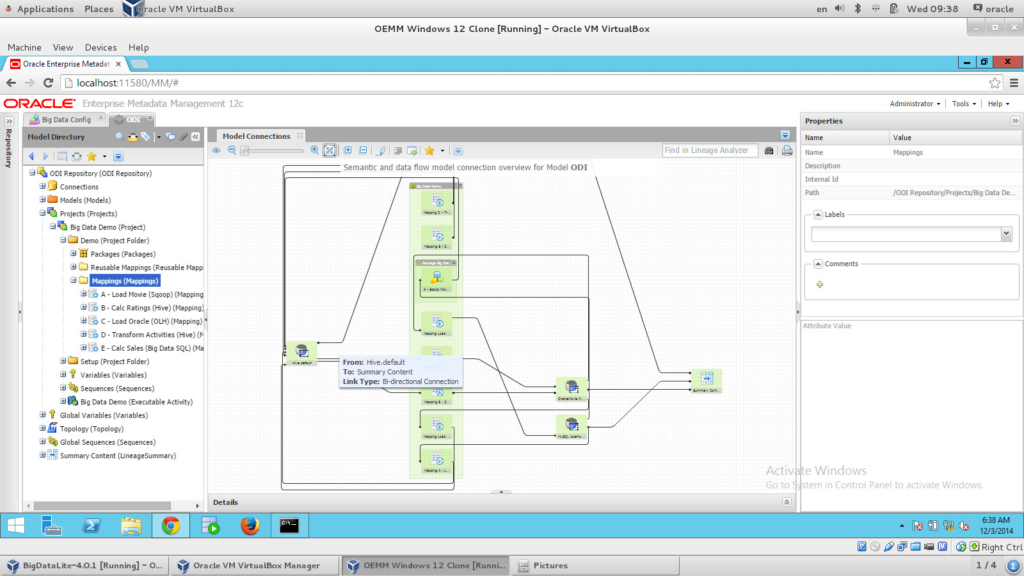
Task: Click the tag icon in Model Directory header
Action: pos(146,137)
